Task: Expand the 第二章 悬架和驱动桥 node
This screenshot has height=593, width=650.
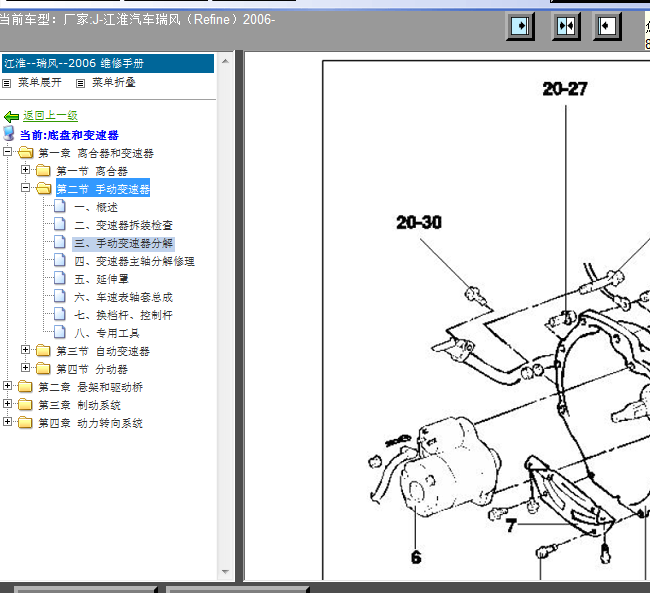Action: click(7, 386)
